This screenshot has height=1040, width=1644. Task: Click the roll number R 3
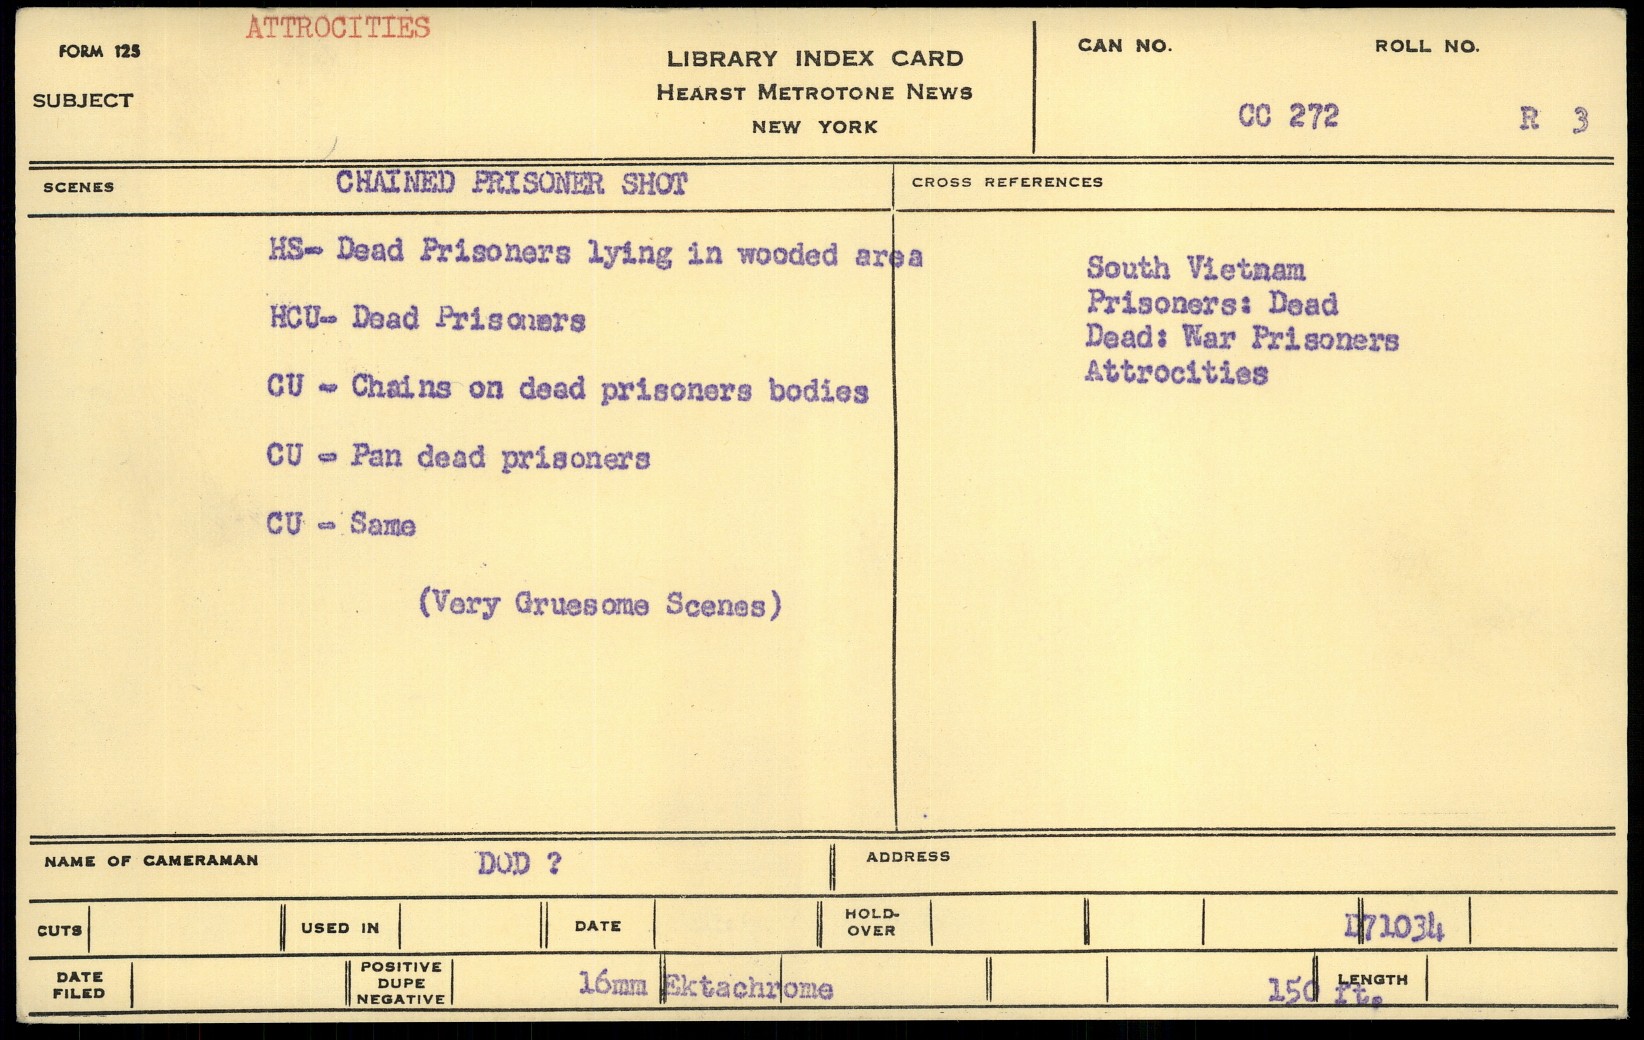pos(1553,119)
